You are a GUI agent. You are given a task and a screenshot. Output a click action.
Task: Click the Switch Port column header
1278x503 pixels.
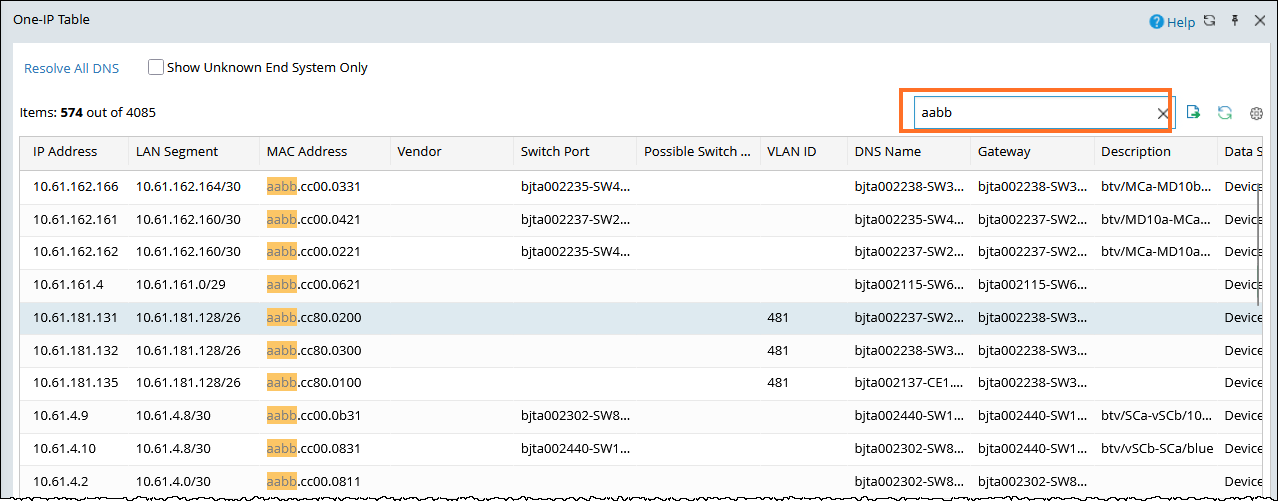(x=555, y=152)
